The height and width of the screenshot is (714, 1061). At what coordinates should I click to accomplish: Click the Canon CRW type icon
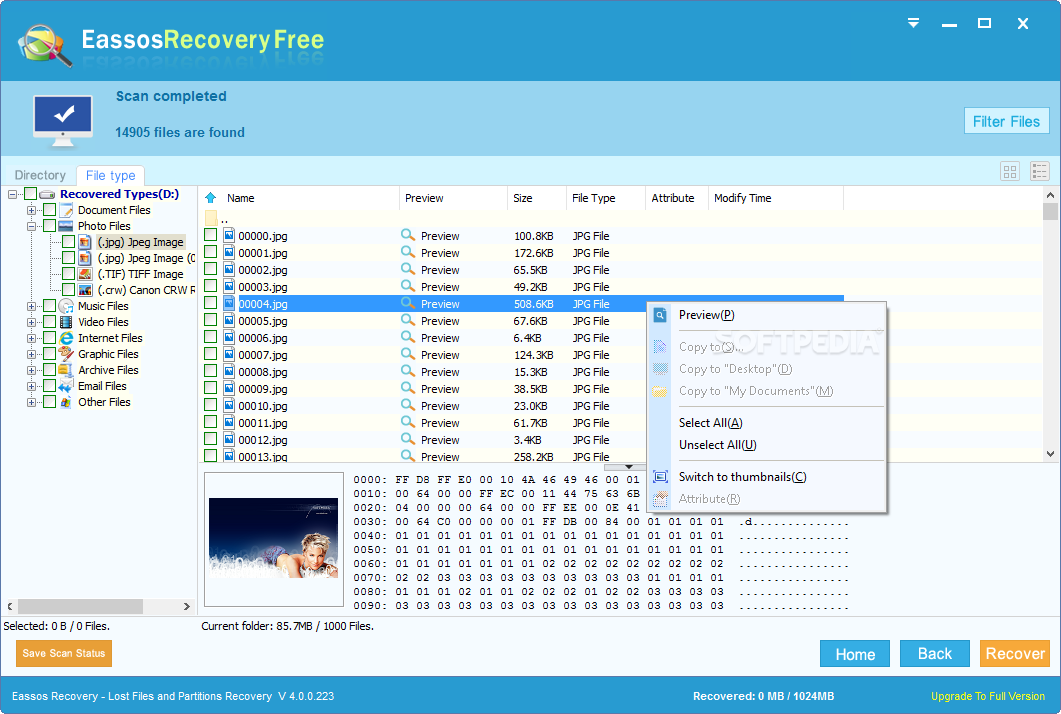click(x=85, y=290)
